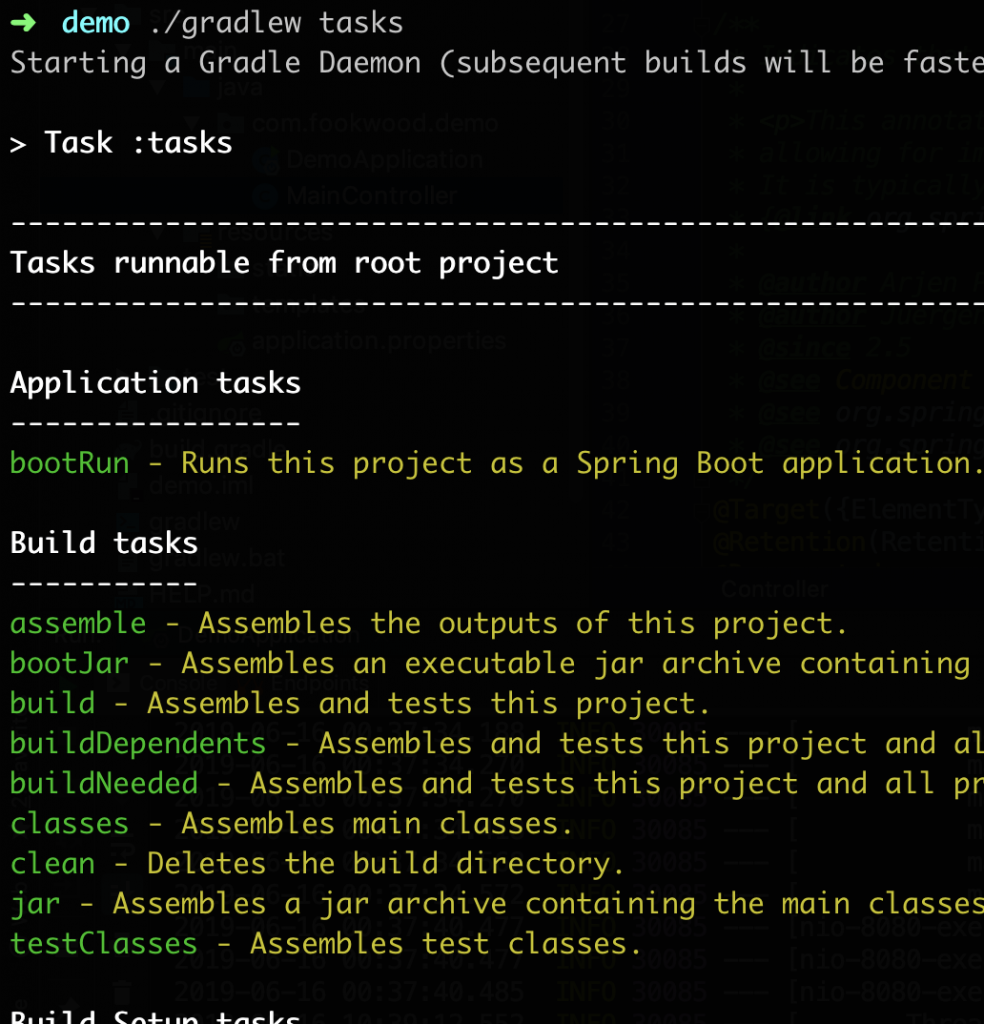Select the green "assemble" task name
Screen dimensions: 984x1024
pyautogui.click(x=78, y=623)
